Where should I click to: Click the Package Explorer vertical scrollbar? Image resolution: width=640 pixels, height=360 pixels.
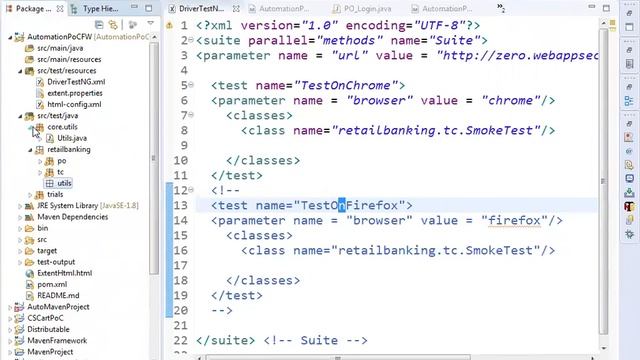[x=153, y=158]
